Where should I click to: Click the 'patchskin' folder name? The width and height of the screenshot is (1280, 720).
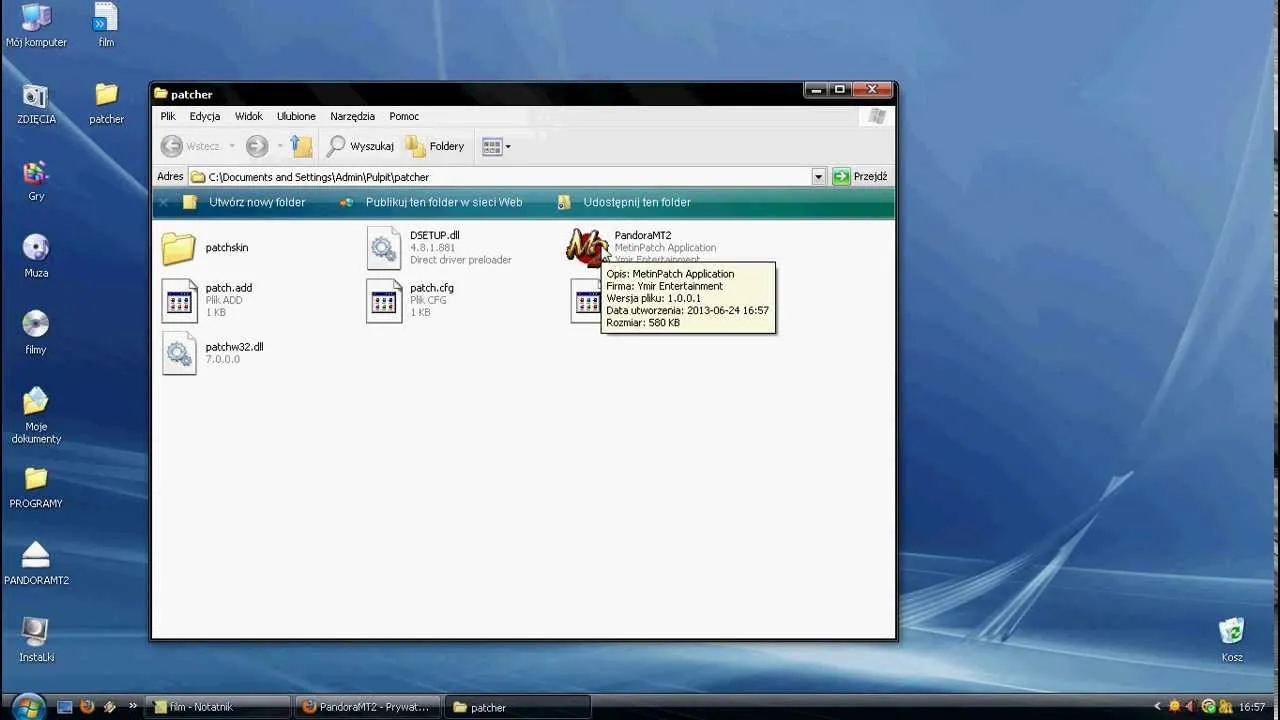click(227, 248)
